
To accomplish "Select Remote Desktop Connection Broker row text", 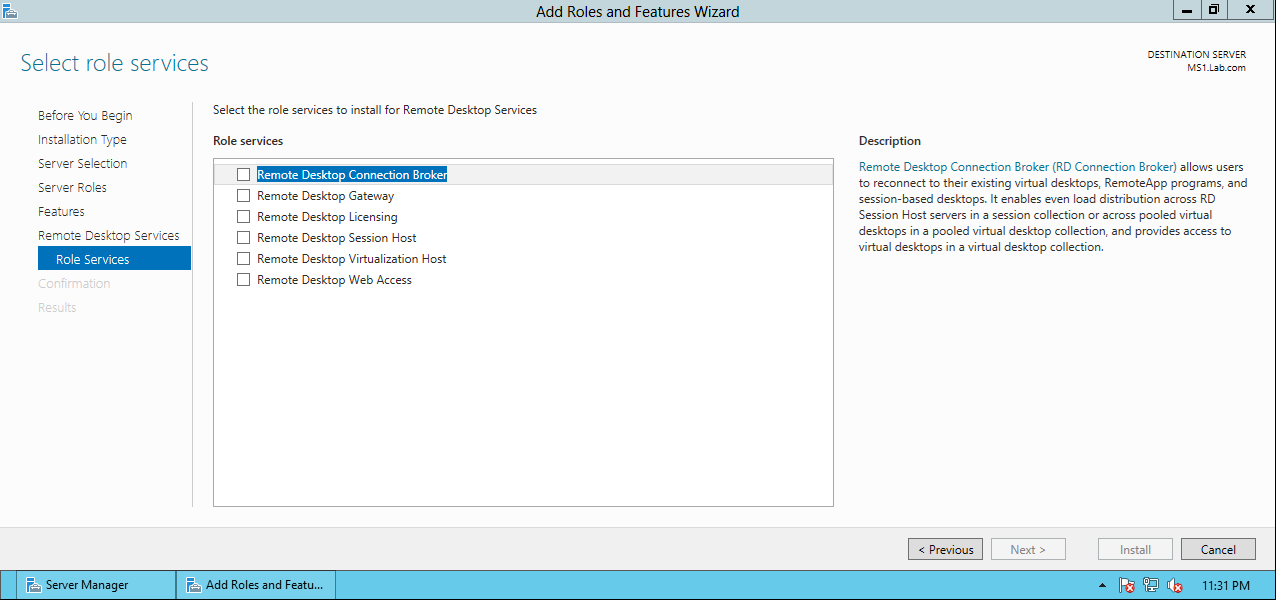I will pyautogui.click(x=352, y=174).
